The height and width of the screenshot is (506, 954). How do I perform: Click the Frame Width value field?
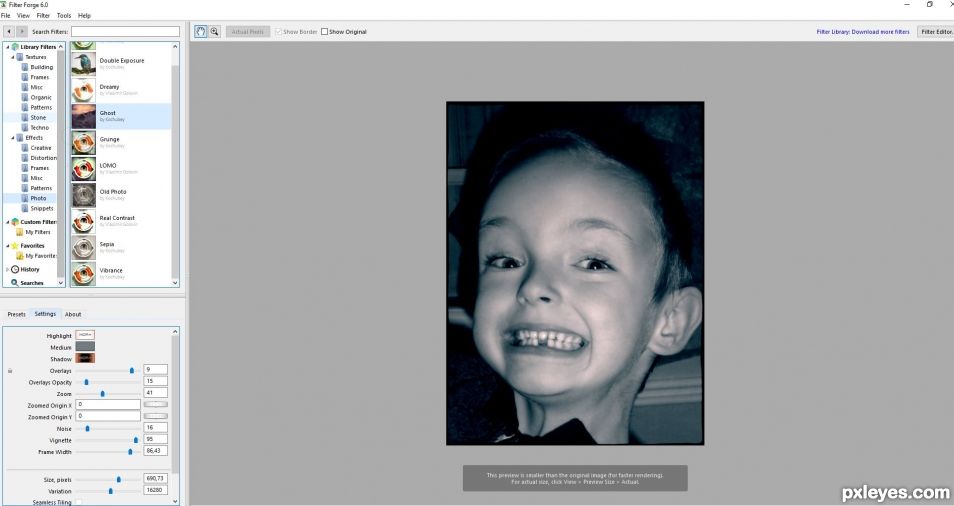point(156,451)
